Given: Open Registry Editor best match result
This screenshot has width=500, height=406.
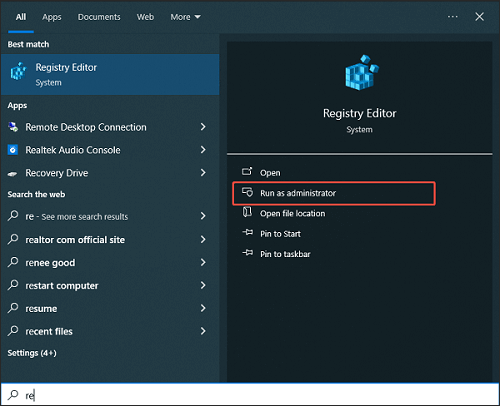Looking at the screenshot, I should pyautogui.click(x=110, y=74).
